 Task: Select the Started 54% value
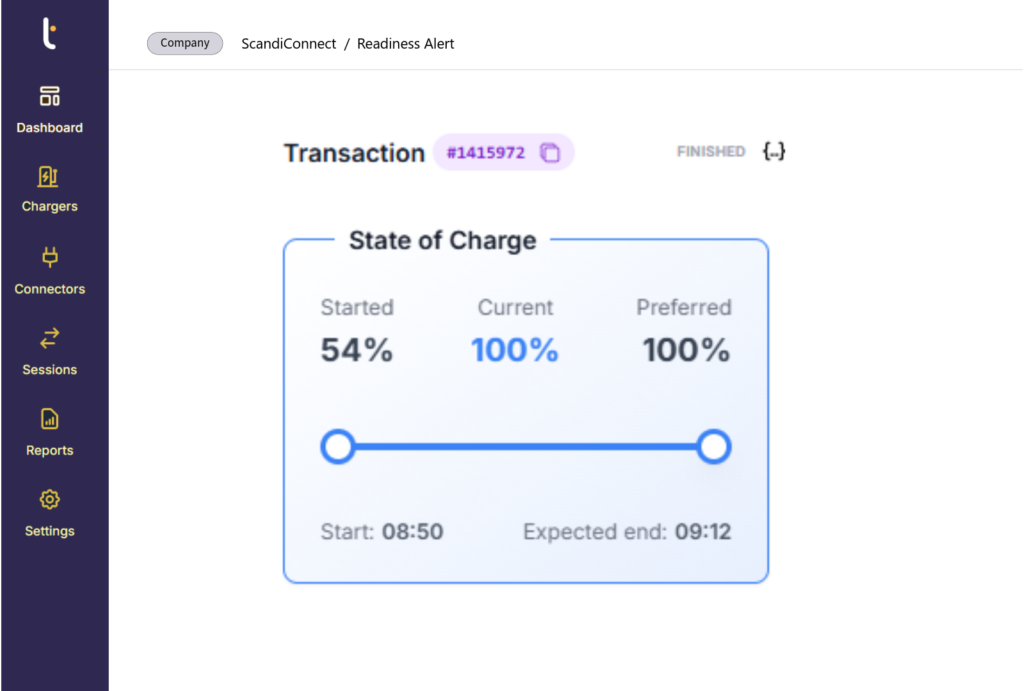357,350
